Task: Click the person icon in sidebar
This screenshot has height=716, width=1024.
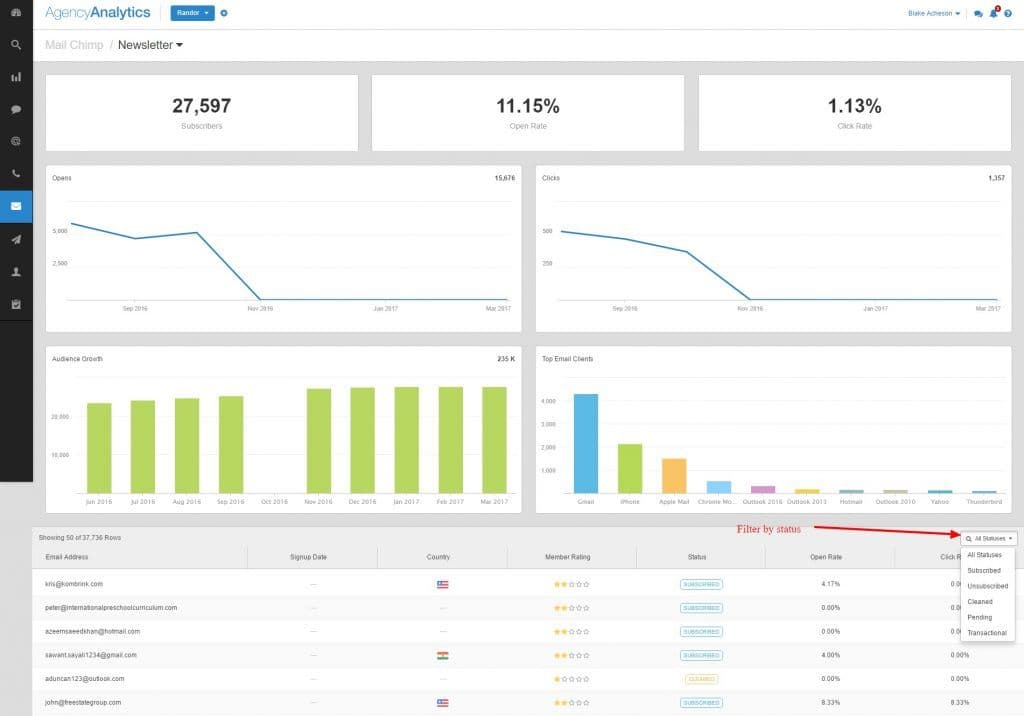Action: pos(16,272)
